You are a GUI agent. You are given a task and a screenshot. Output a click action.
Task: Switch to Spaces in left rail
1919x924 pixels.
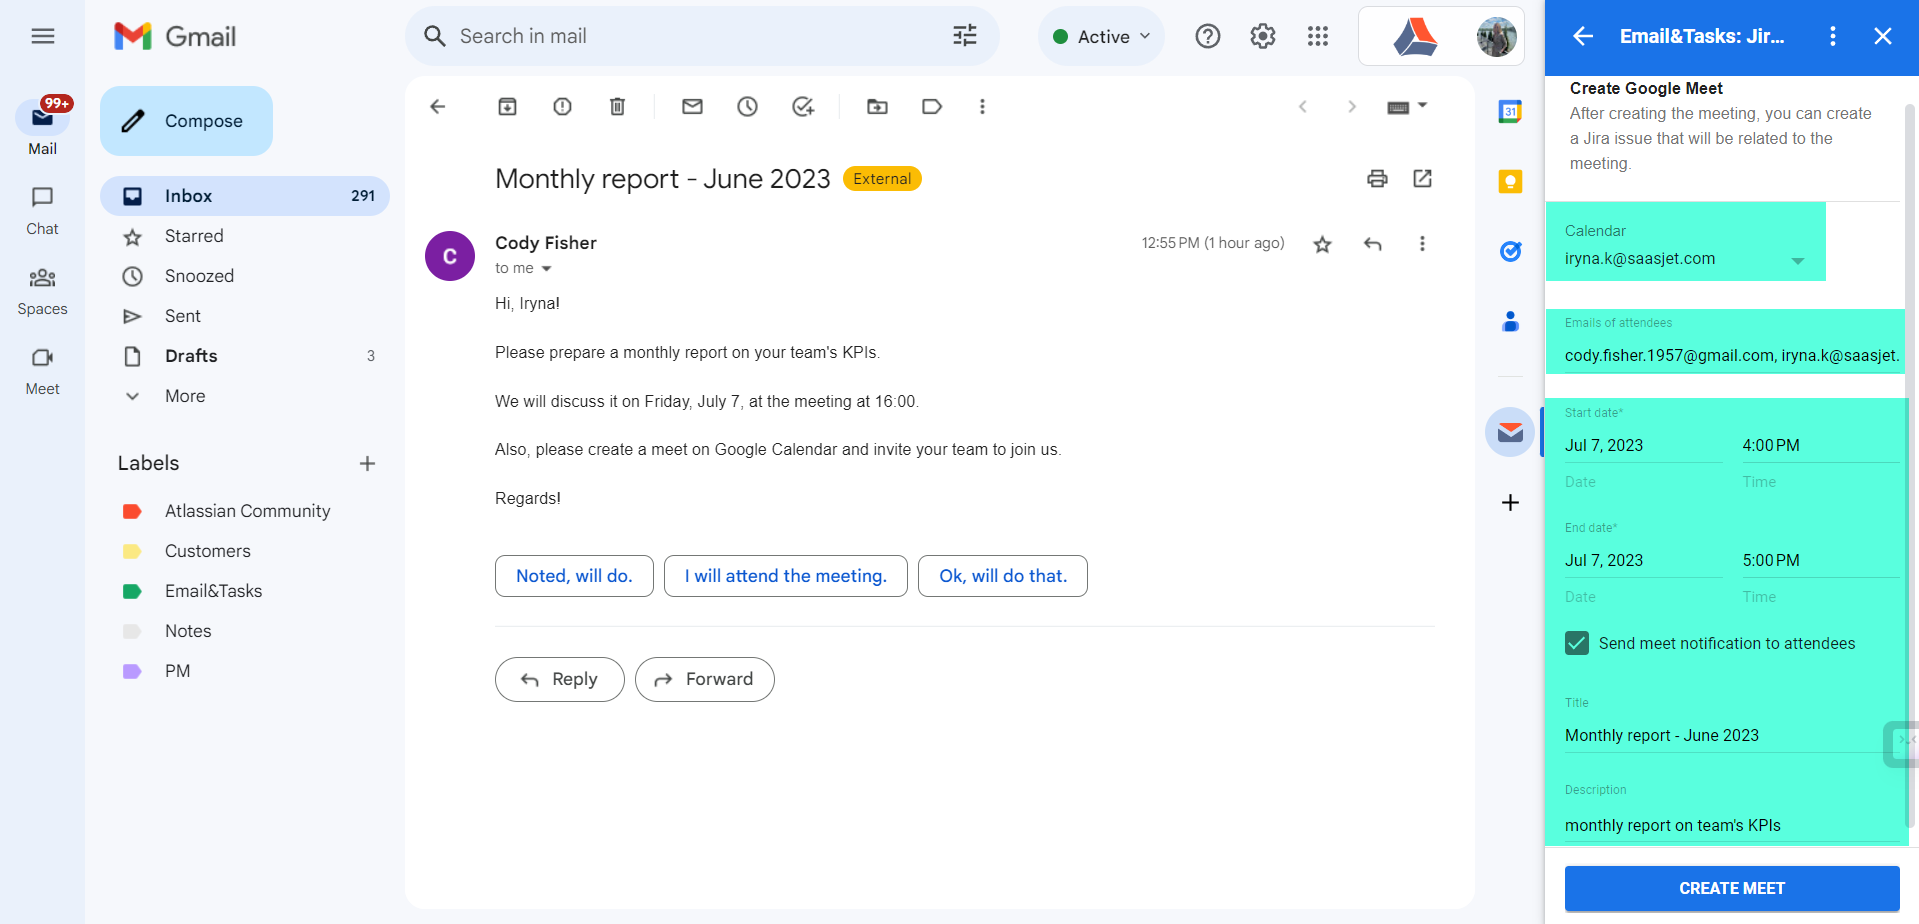click(x=42, y=290)
